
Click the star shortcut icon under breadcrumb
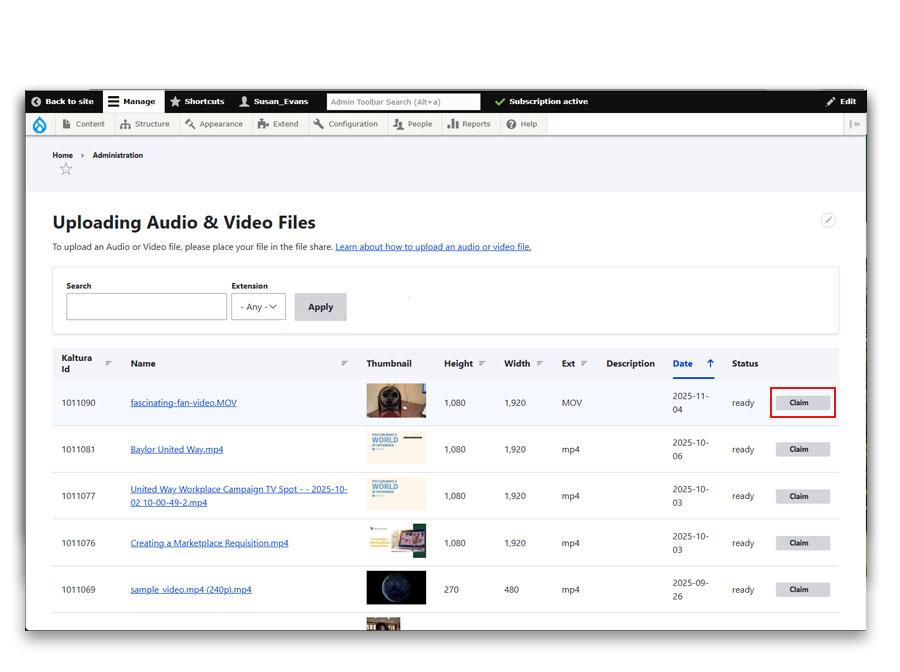click(x=66, y=169)
